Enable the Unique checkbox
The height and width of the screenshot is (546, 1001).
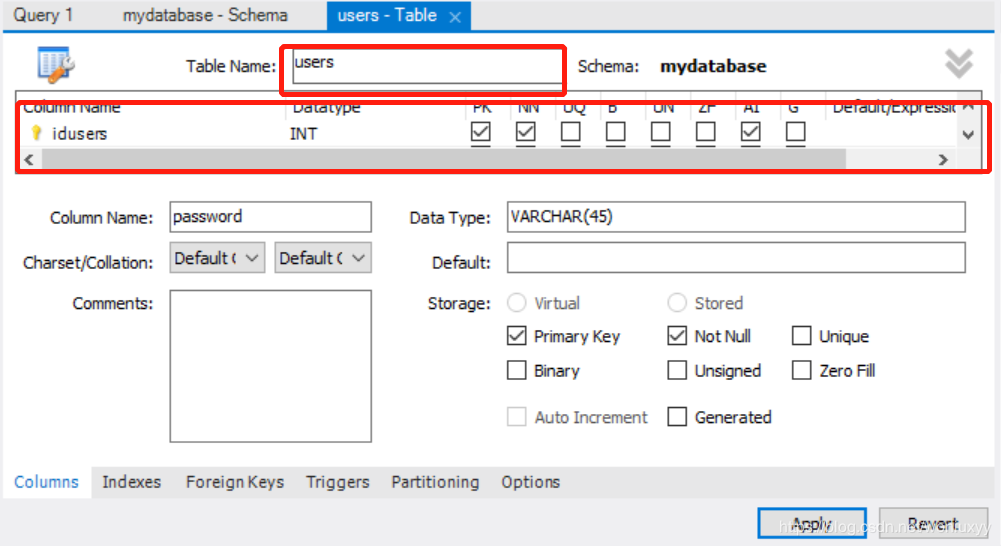[801, 336]
